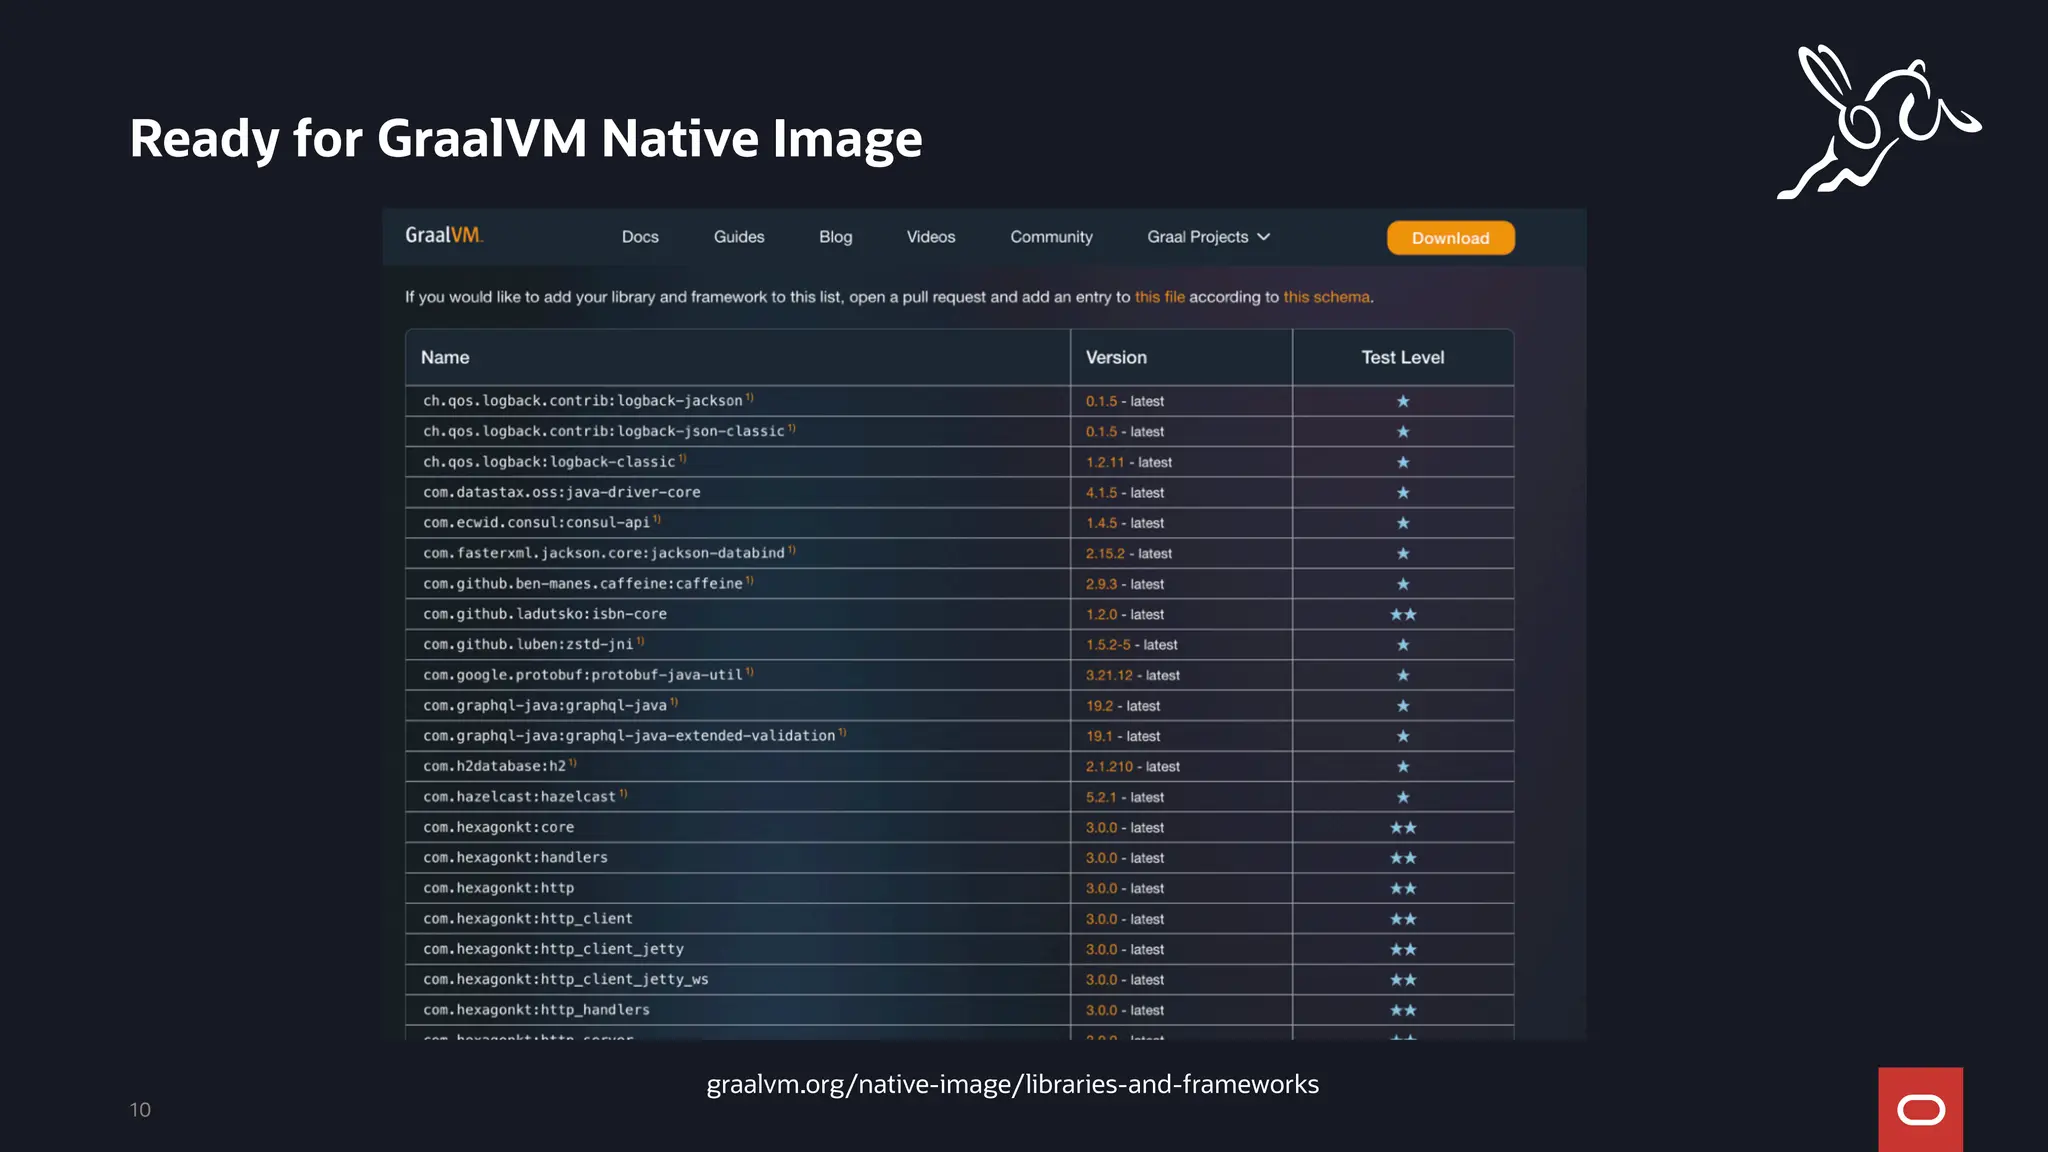Image resolution: width=2048 pixels, height=1152 pixels.
Task: Select com.h2database:h2 entry
Action: pyautogui.click(x=494, y=766)
